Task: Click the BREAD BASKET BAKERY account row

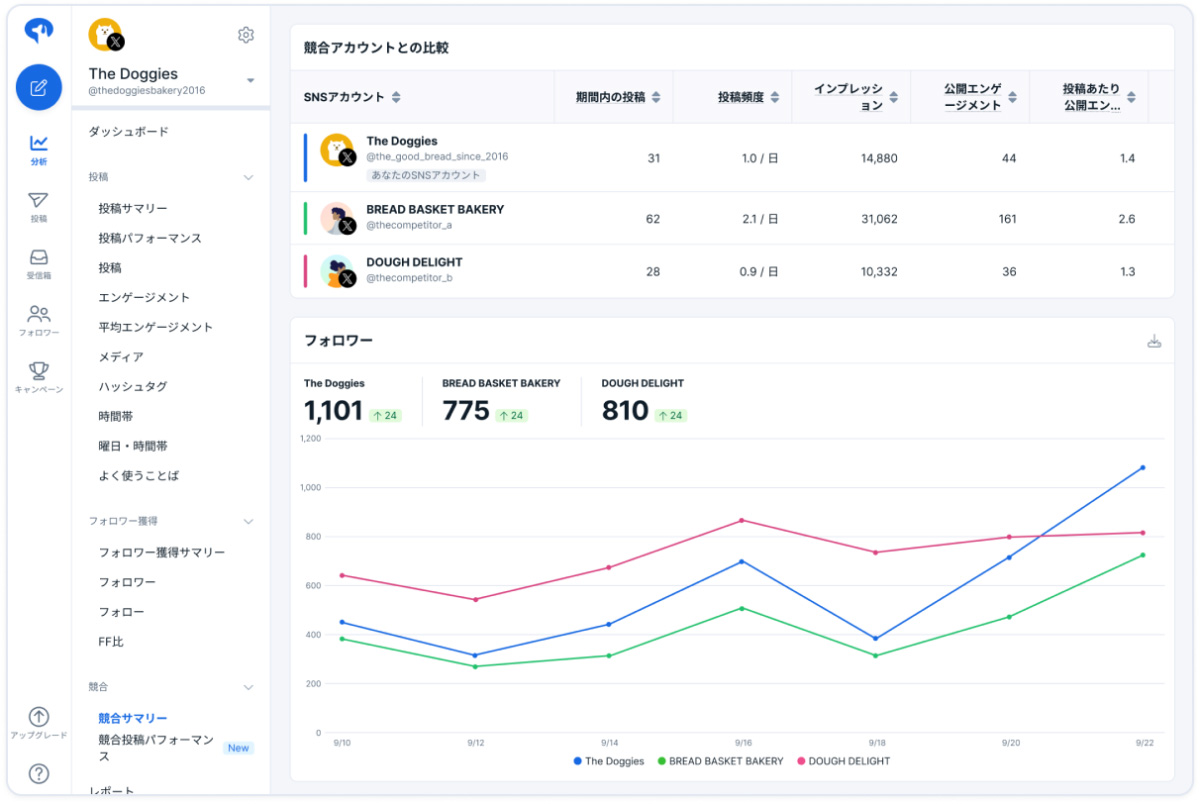Action: point(731,219)
